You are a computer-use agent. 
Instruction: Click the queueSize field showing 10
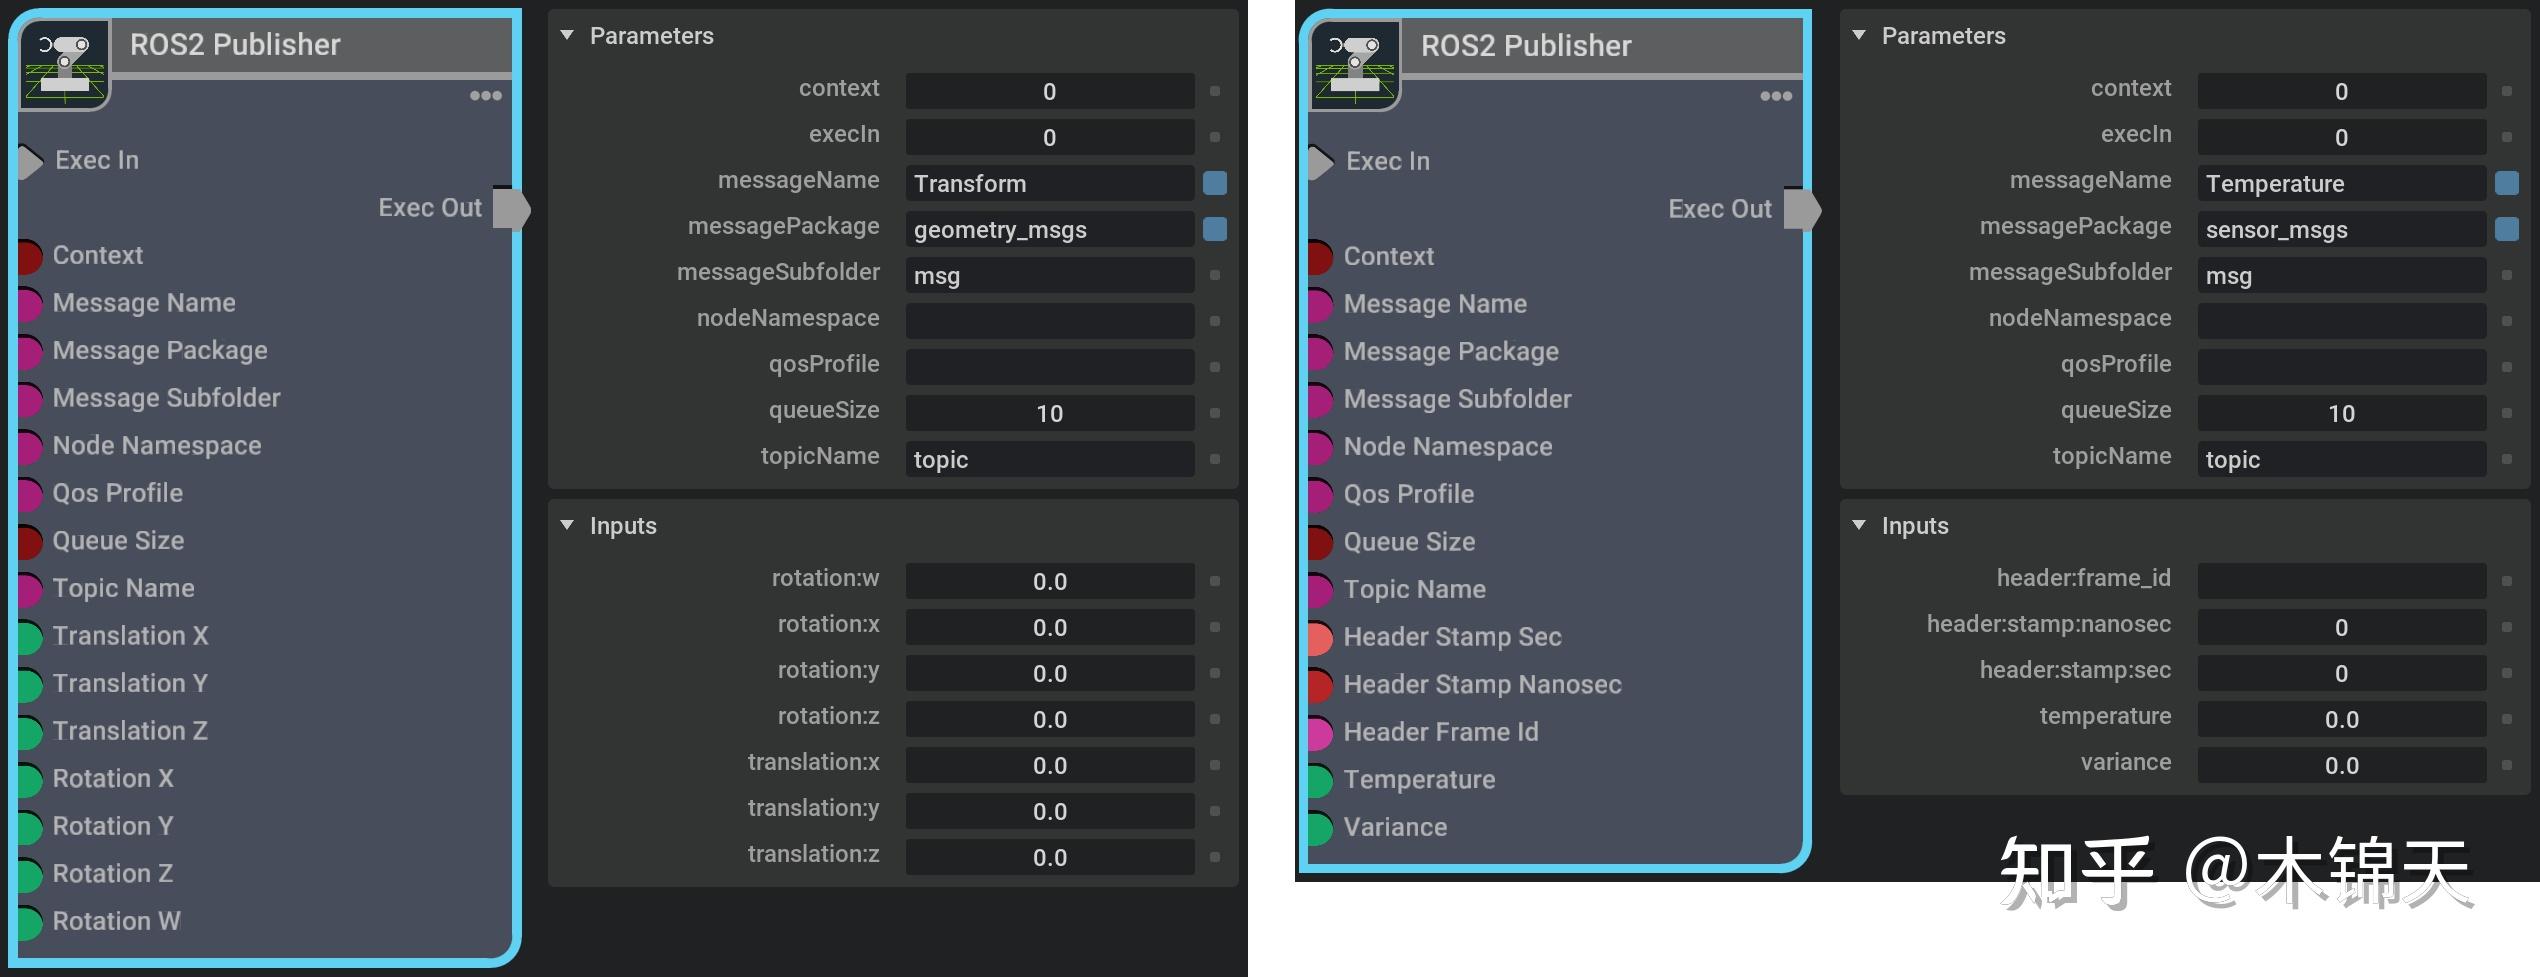pyautogui.click(x=1048, y=412)
